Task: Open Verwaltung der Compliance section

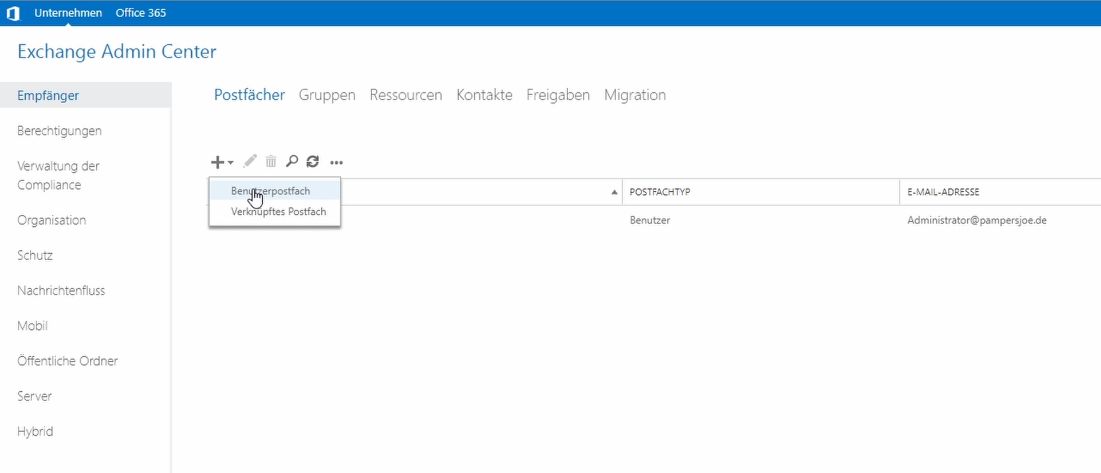Action: 58,175
